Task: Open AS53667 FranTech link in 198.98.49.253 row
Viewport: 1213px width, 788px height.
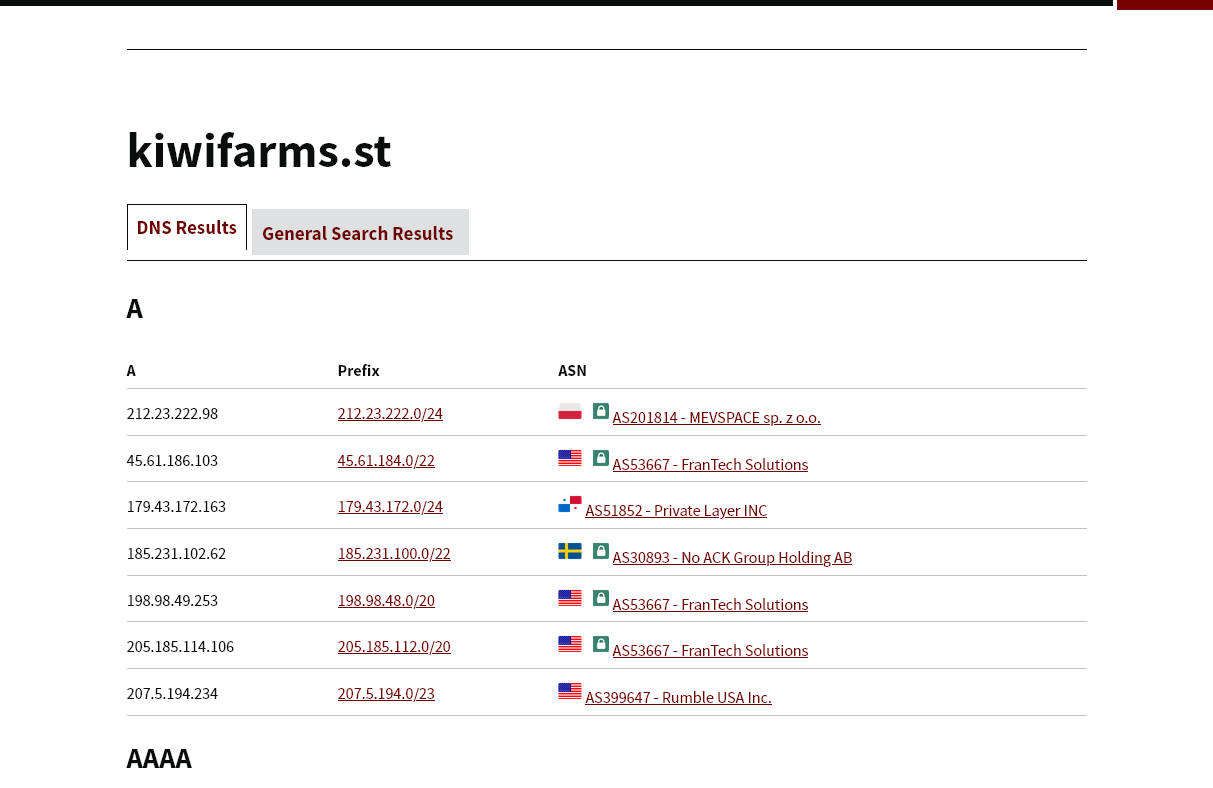Action: coord(710,604)
